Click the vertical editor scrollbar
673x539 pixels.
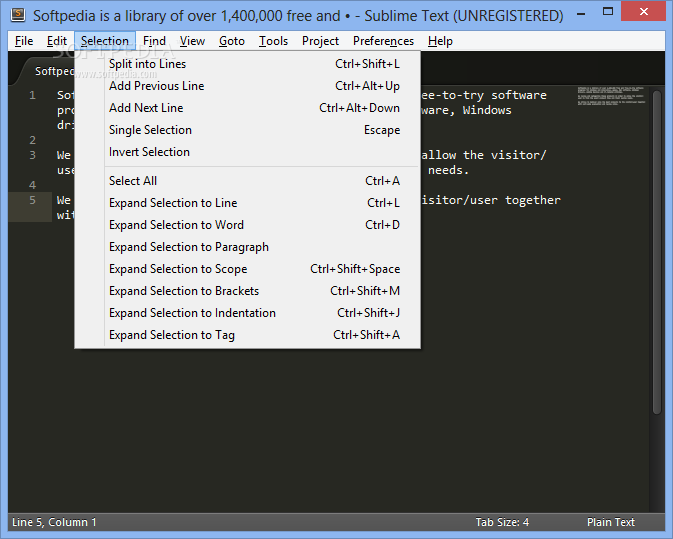tap(657, 252)
